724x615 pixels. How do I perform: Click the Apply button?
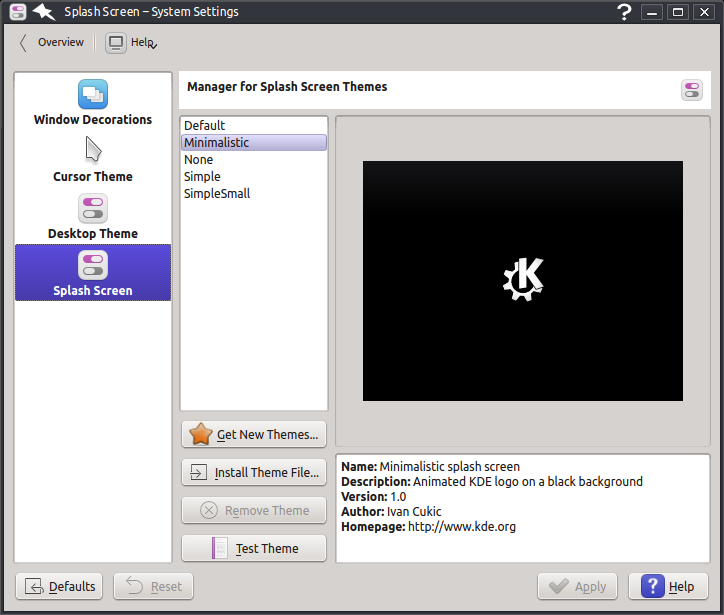point(577,586)
